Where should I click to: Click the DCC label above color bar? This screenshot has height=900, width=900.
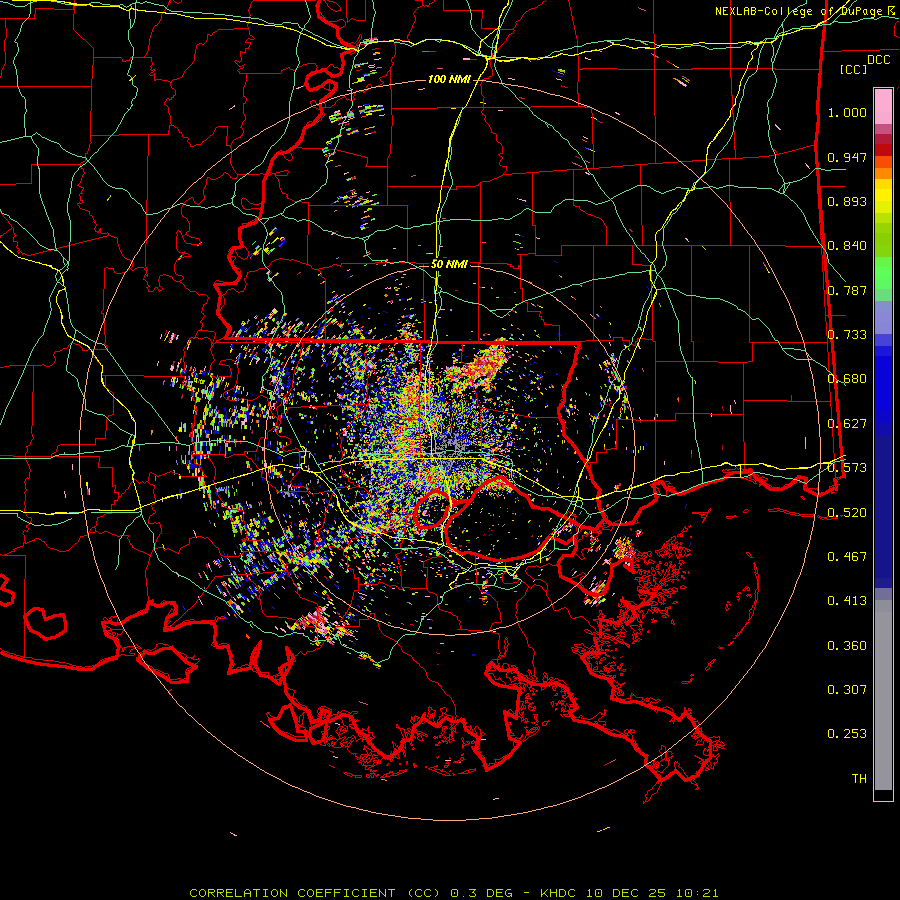(879, 60)
